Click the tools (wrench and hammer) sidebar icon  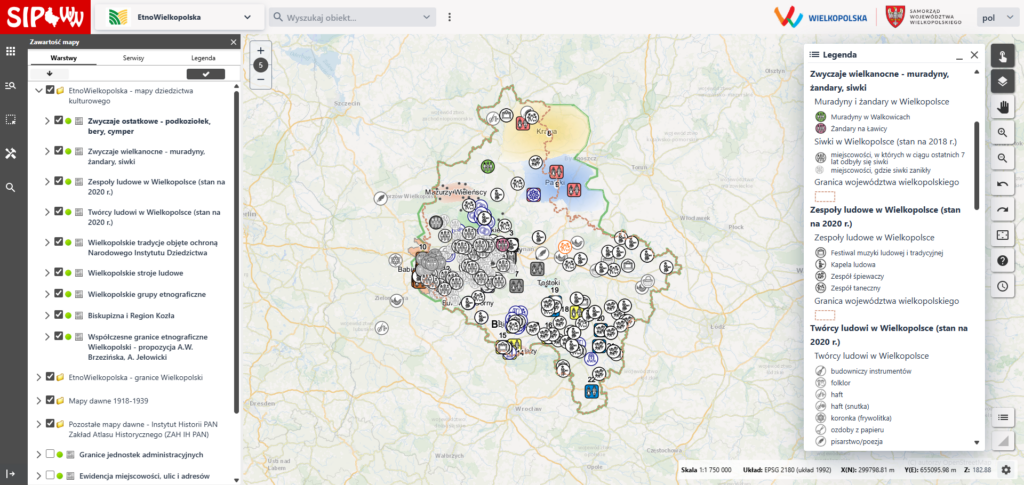click(x=11, y=153)
